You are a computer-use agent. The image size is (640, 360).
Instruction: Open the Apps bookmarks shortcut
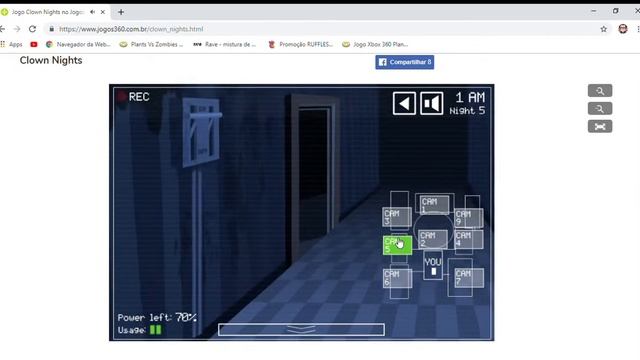(11, 44)
